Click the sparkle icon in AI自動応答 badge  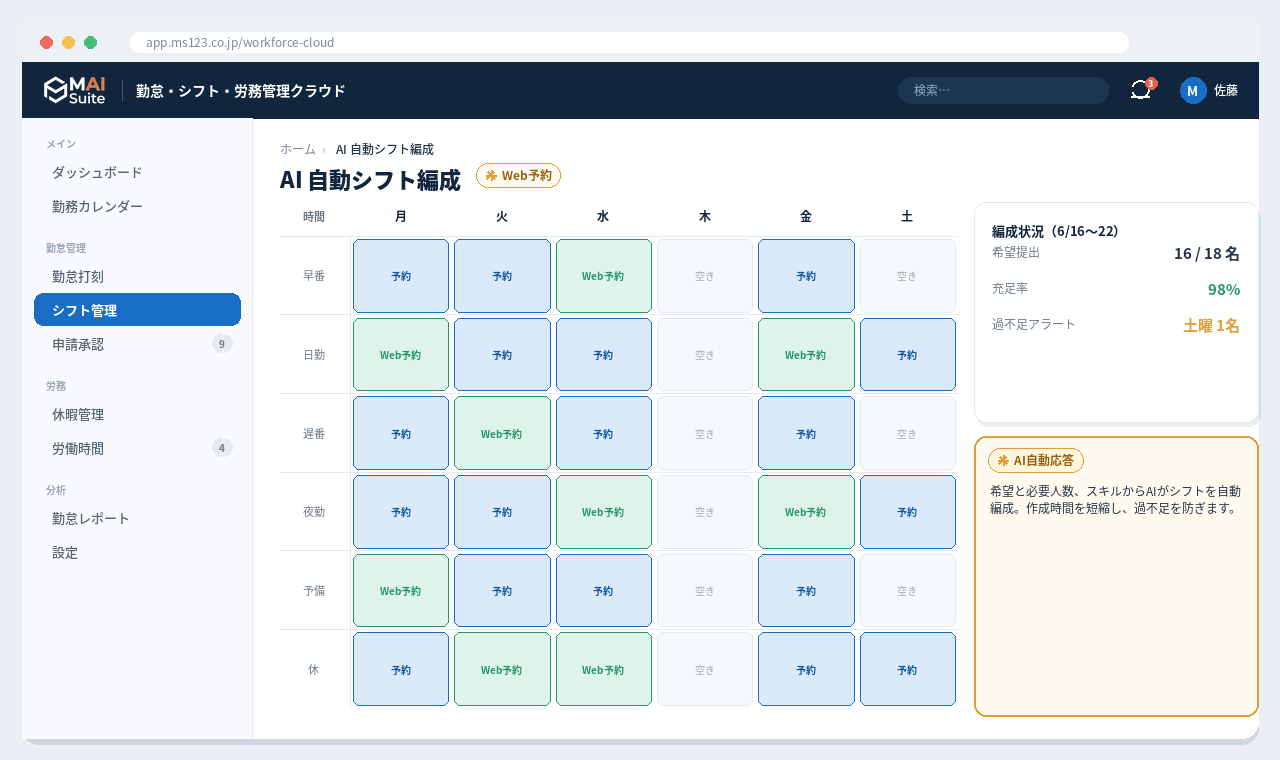pyautogui.click(x=1003, y=460)
